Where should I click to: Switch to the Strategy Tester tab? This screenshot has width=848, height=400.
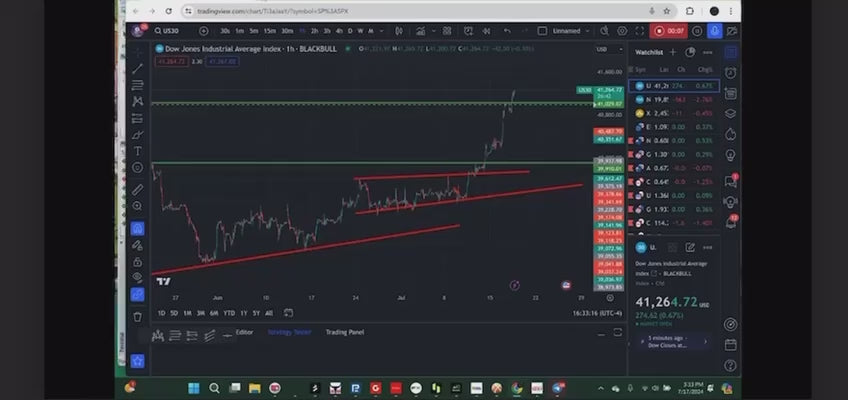pos(289,332)
